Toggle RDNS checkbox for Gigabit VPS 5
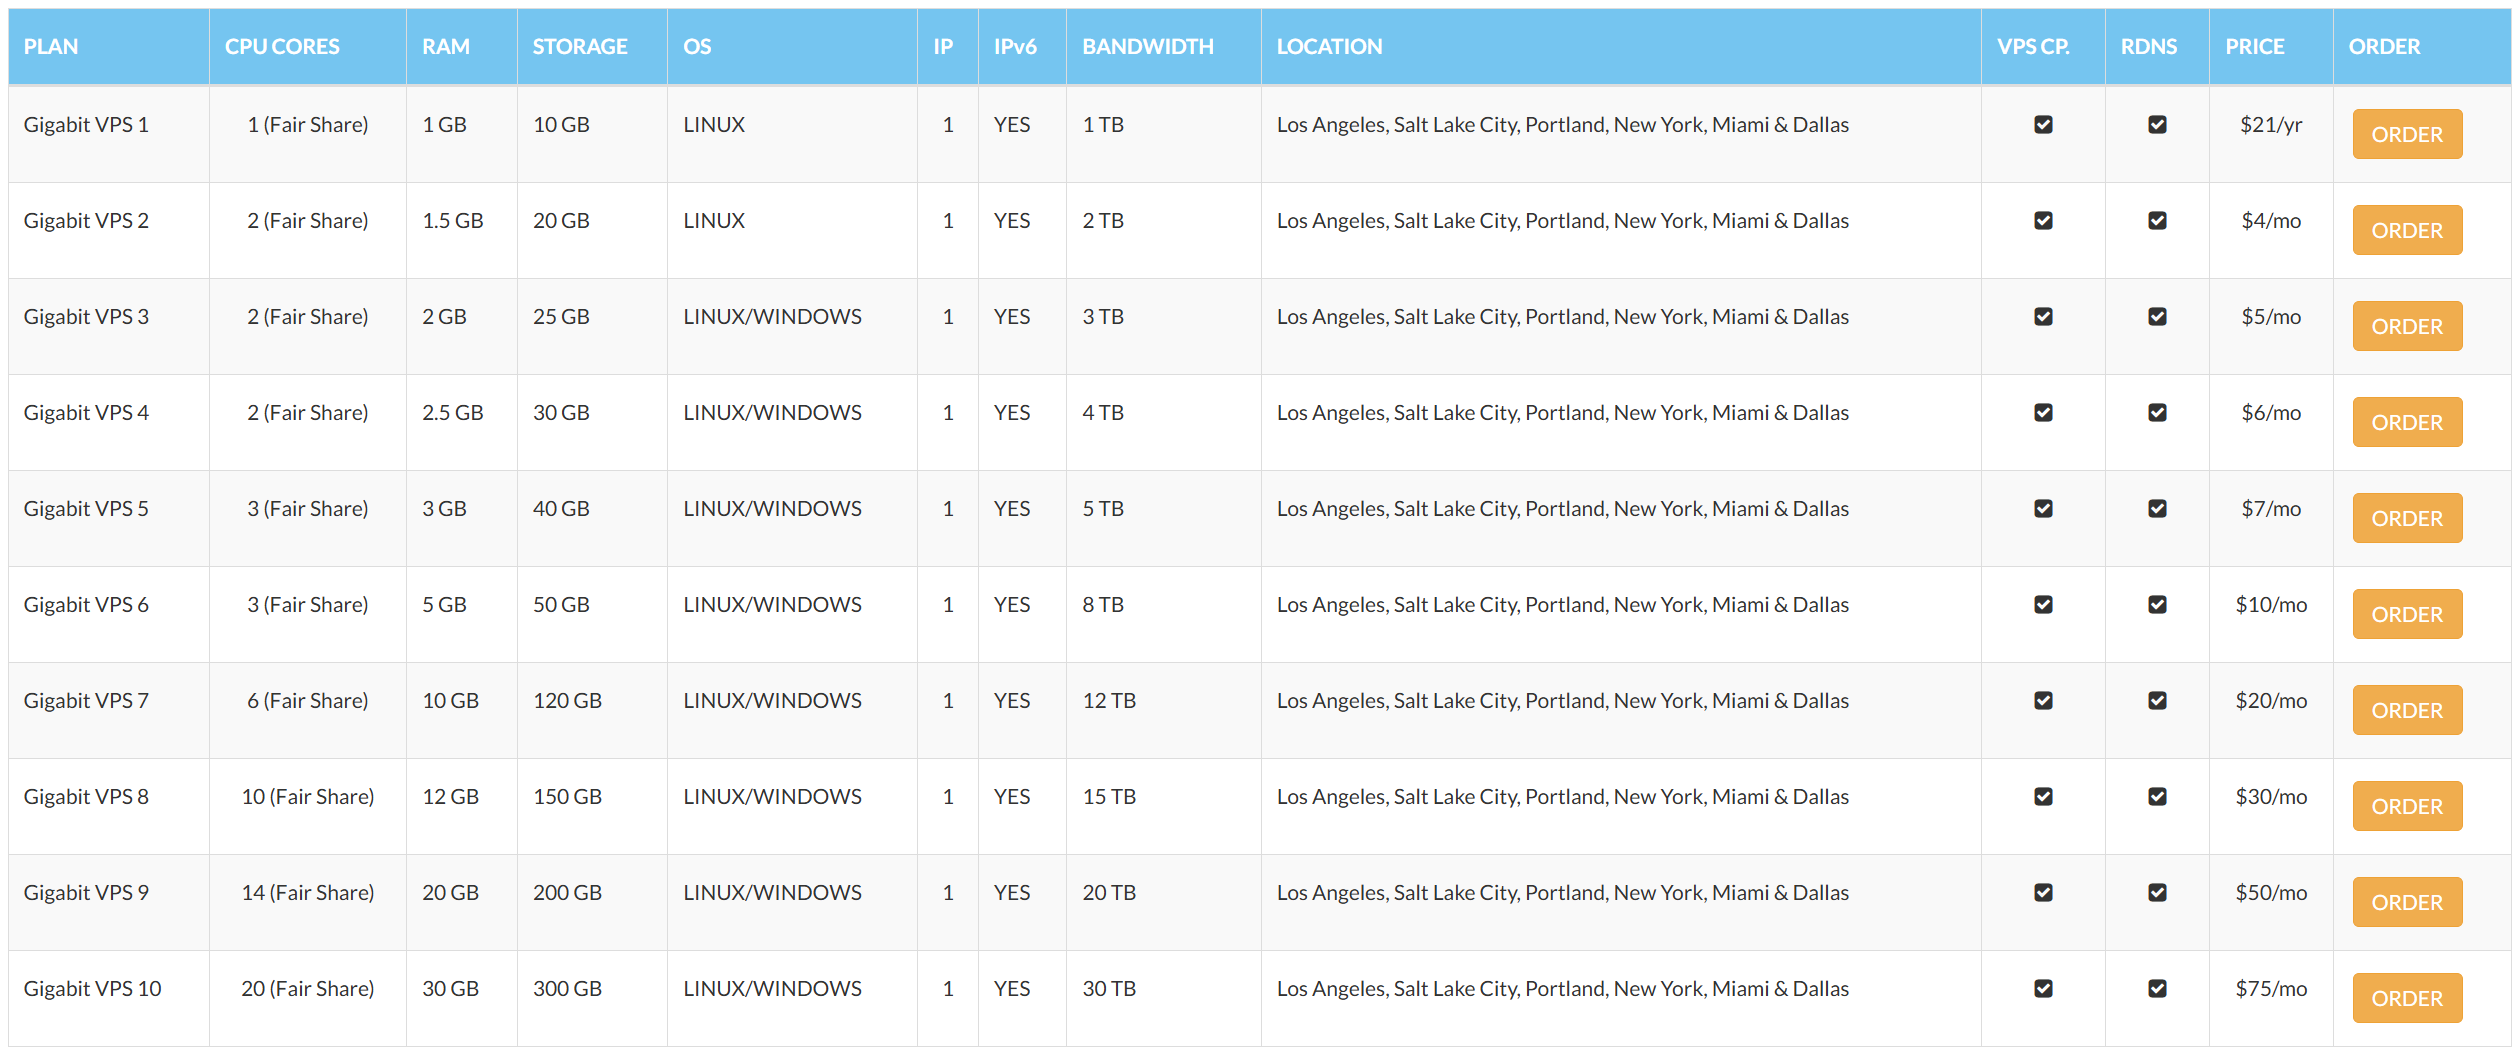This screenshot has width=2520, height=1056. (x=2157, y=508)
